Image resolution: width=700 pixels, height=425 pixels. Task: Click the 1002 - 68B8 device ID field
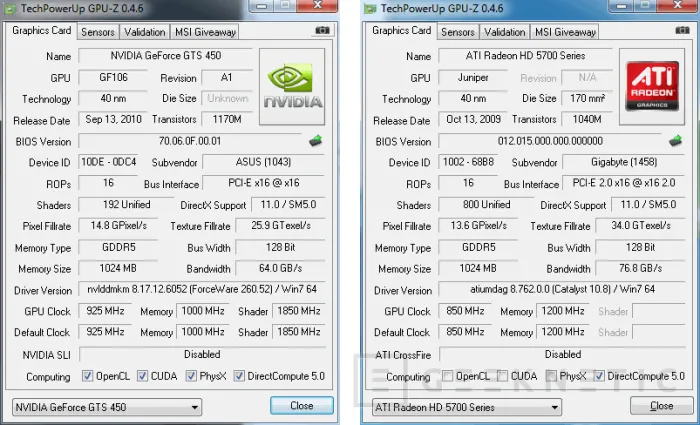pyautogui.click(x=468, y=162)
